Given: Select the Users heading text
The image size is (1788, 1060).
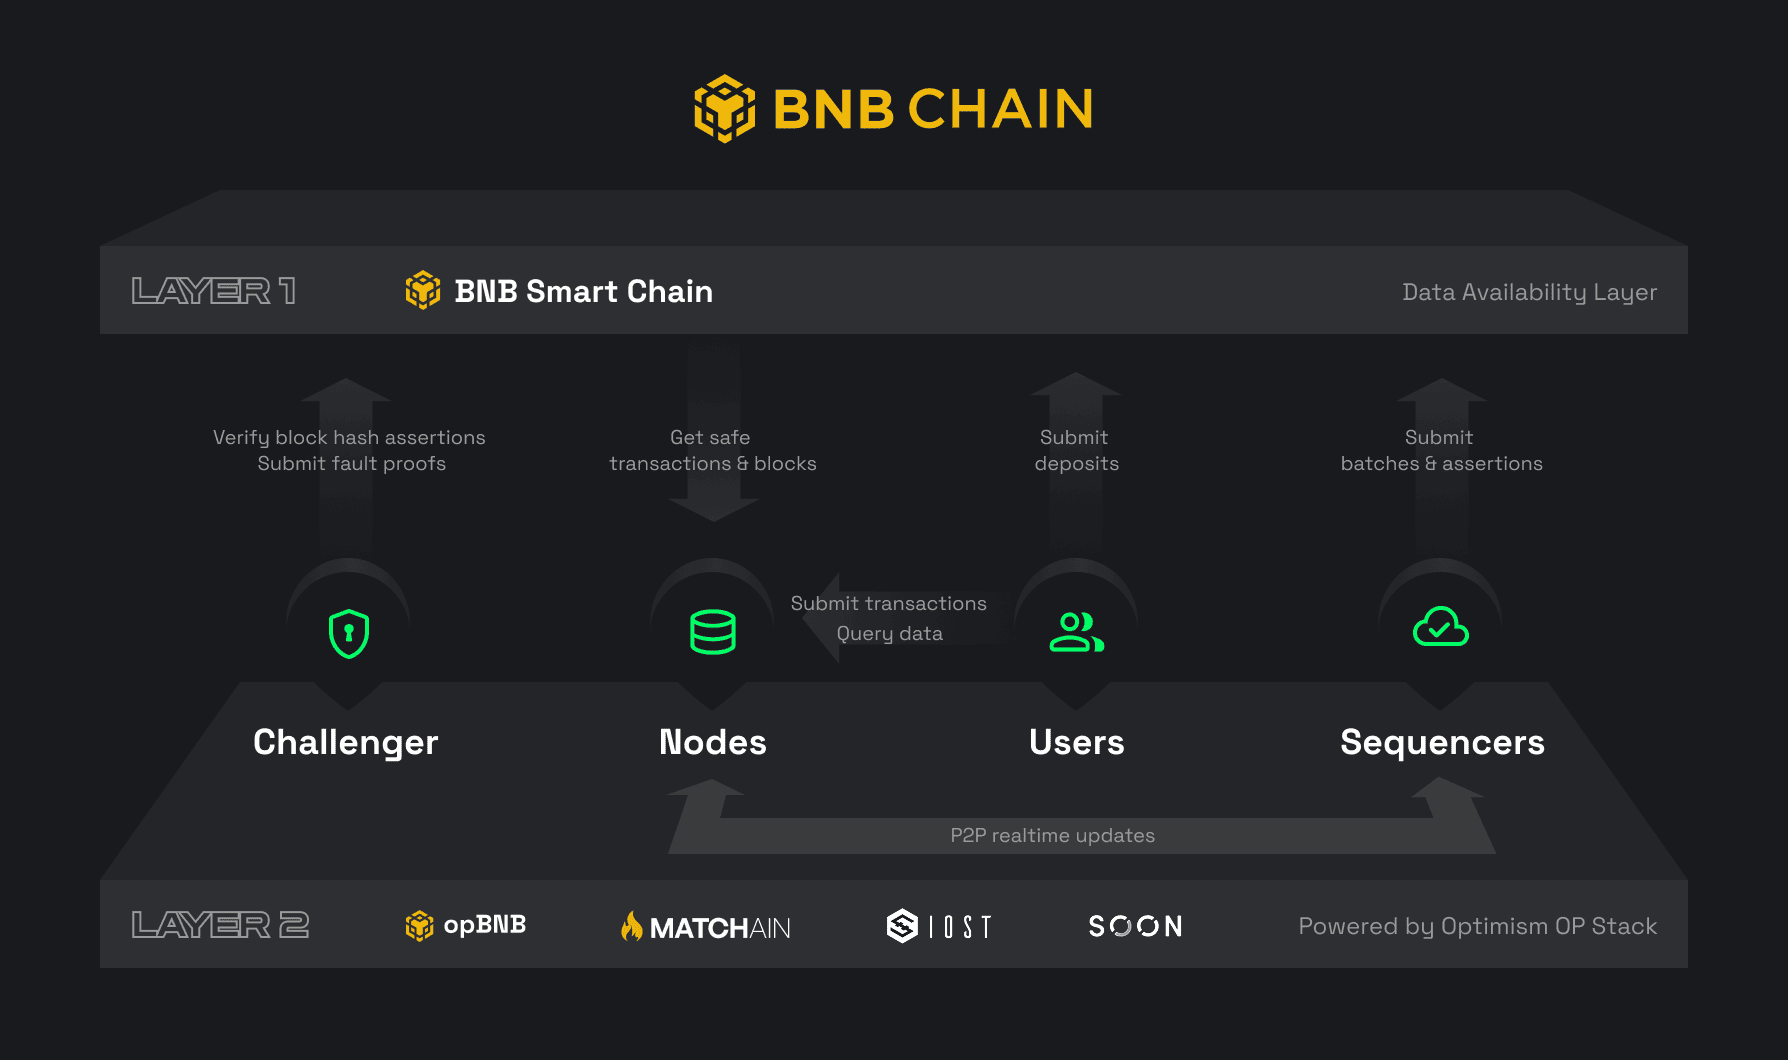Looking at the screenshot, I should [1076, 742].
